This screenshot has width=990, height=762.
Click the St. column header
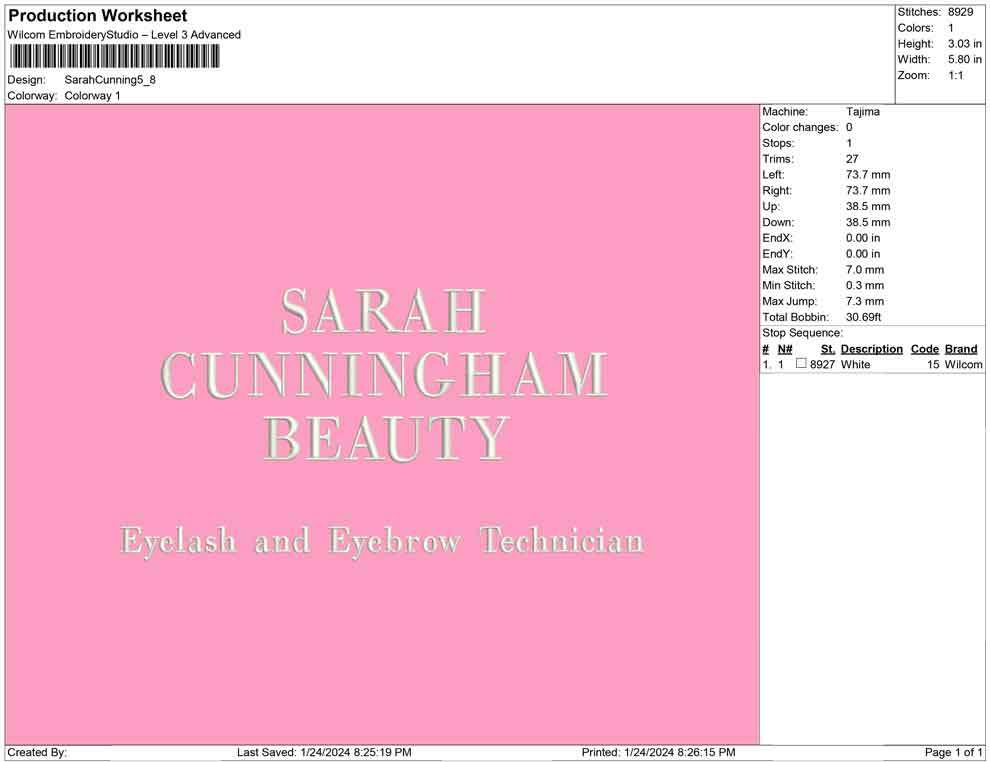[x=827, y=349]
